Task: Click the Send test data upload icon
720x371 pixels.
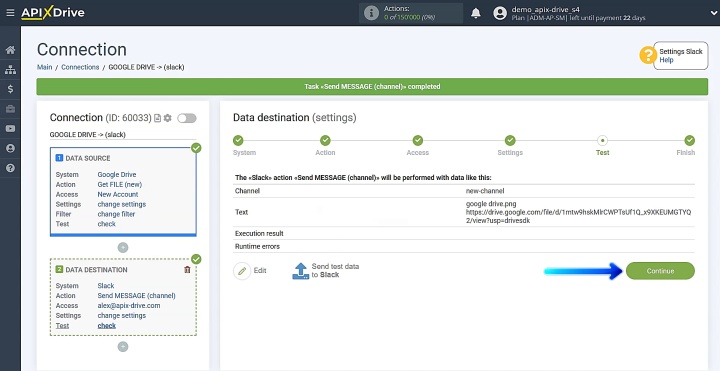Action: (301, 271)
